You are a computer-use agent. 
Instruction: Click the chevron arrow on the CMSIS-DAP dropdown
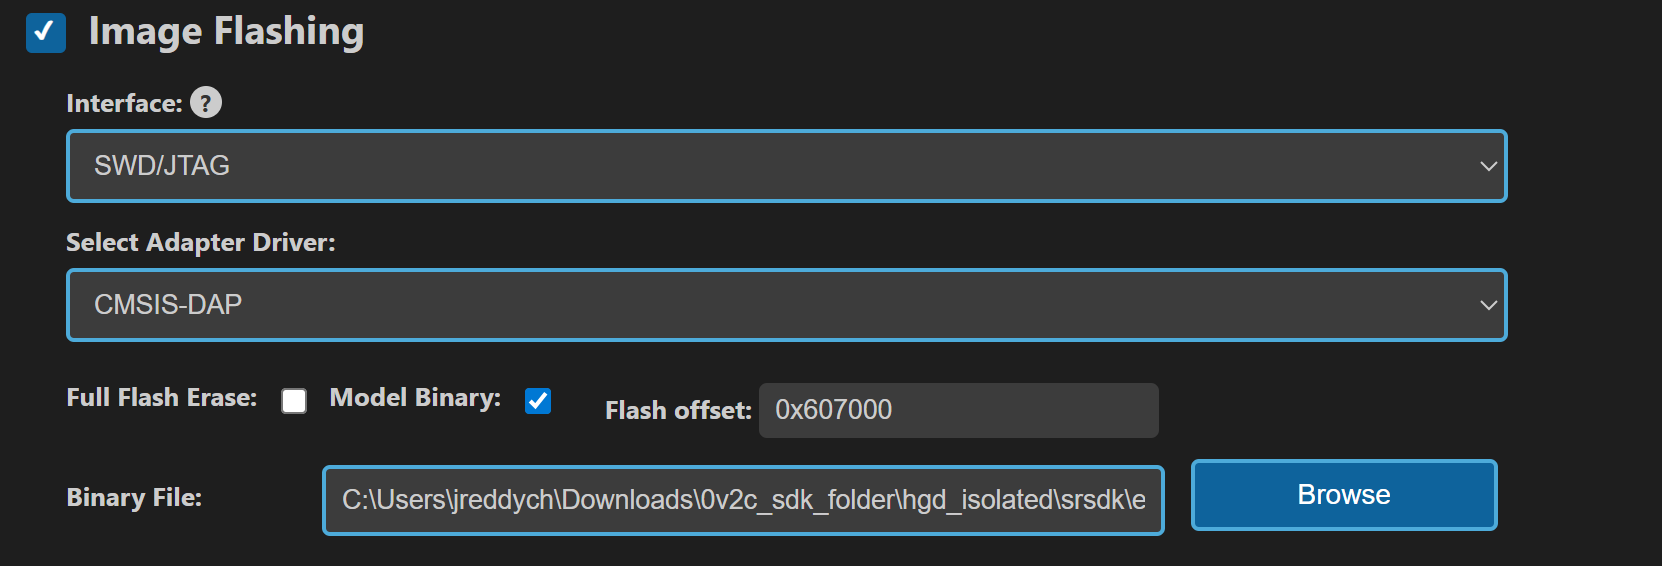point(1488,305)
